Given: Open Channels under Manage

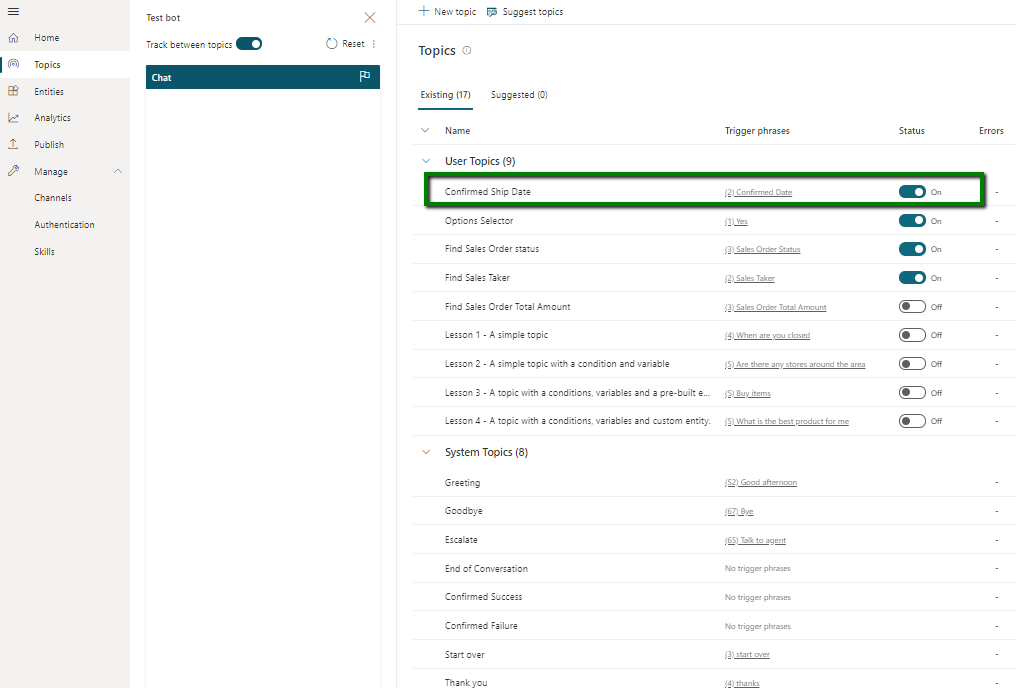Looking at the screenshot, I should pyautogui.click(x=53, y=198).
